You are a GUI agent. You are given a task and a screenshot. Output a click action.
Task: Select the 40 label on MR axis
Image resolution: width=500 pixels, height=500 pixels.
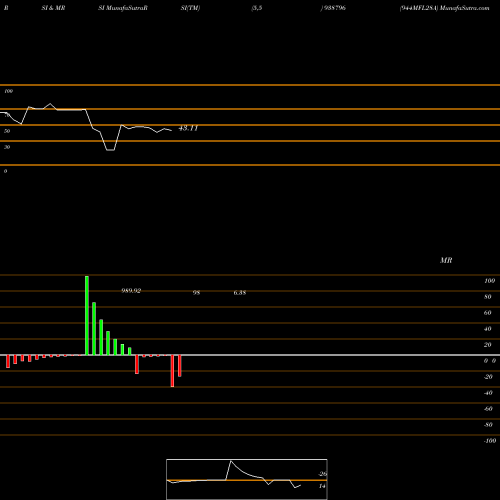[x=488, y=329]
